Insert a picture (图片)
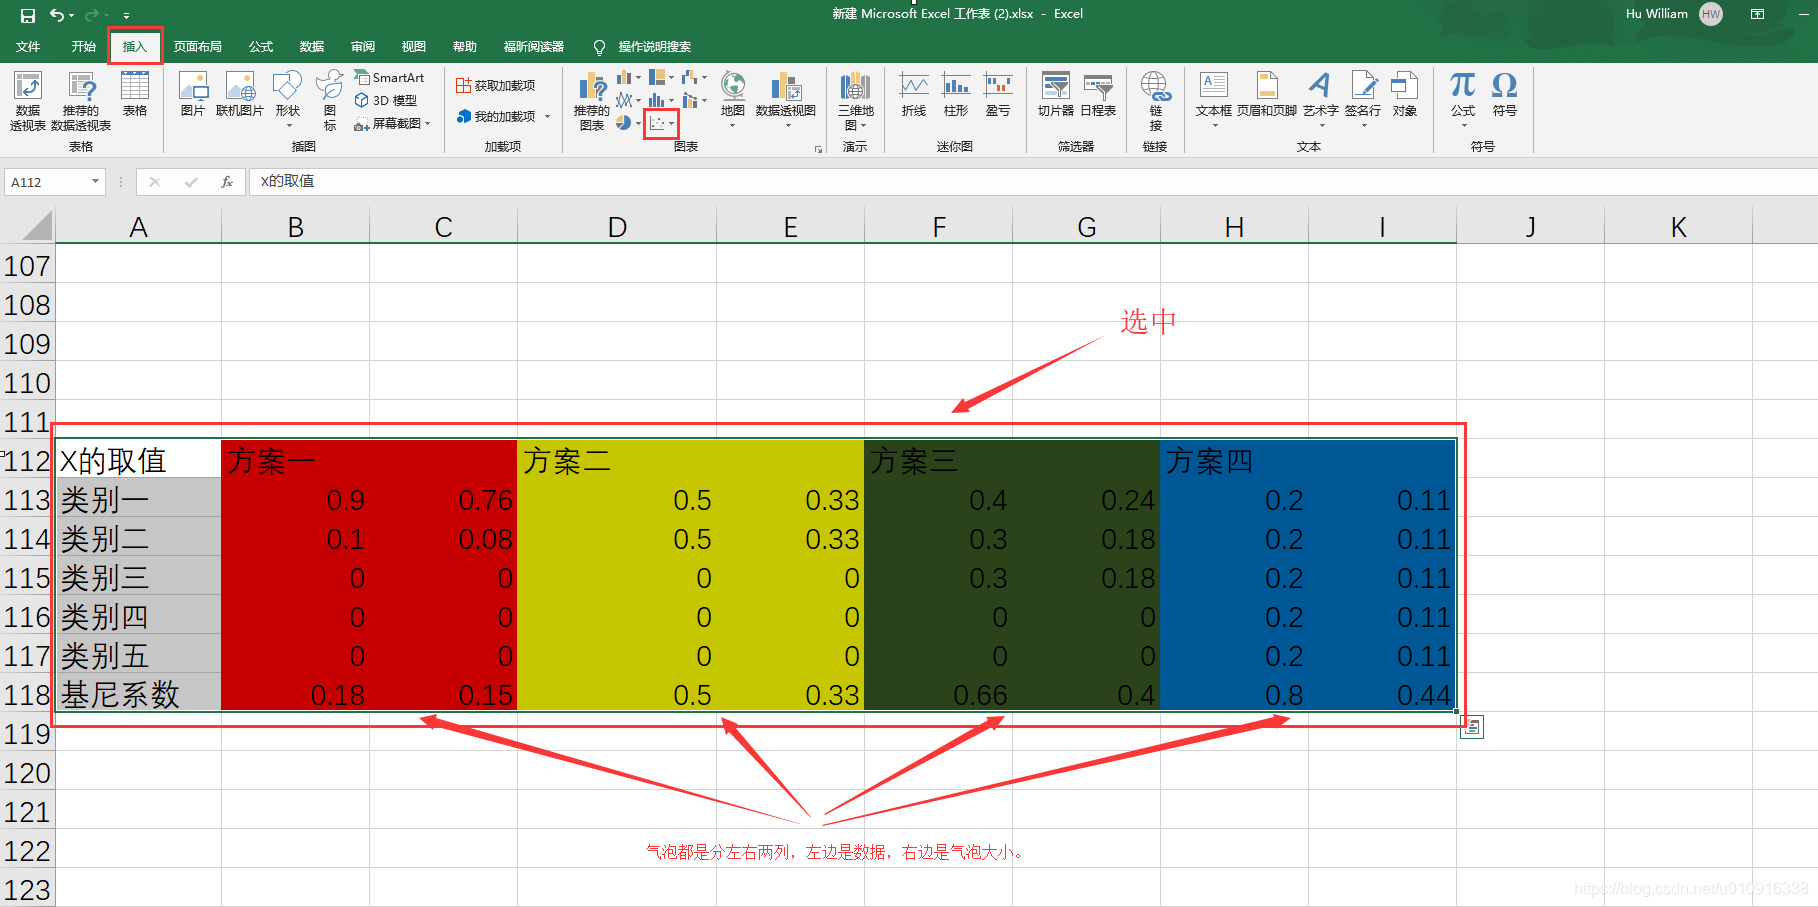The width and height of the screenshot is (1818, 907). pos(193,96)
